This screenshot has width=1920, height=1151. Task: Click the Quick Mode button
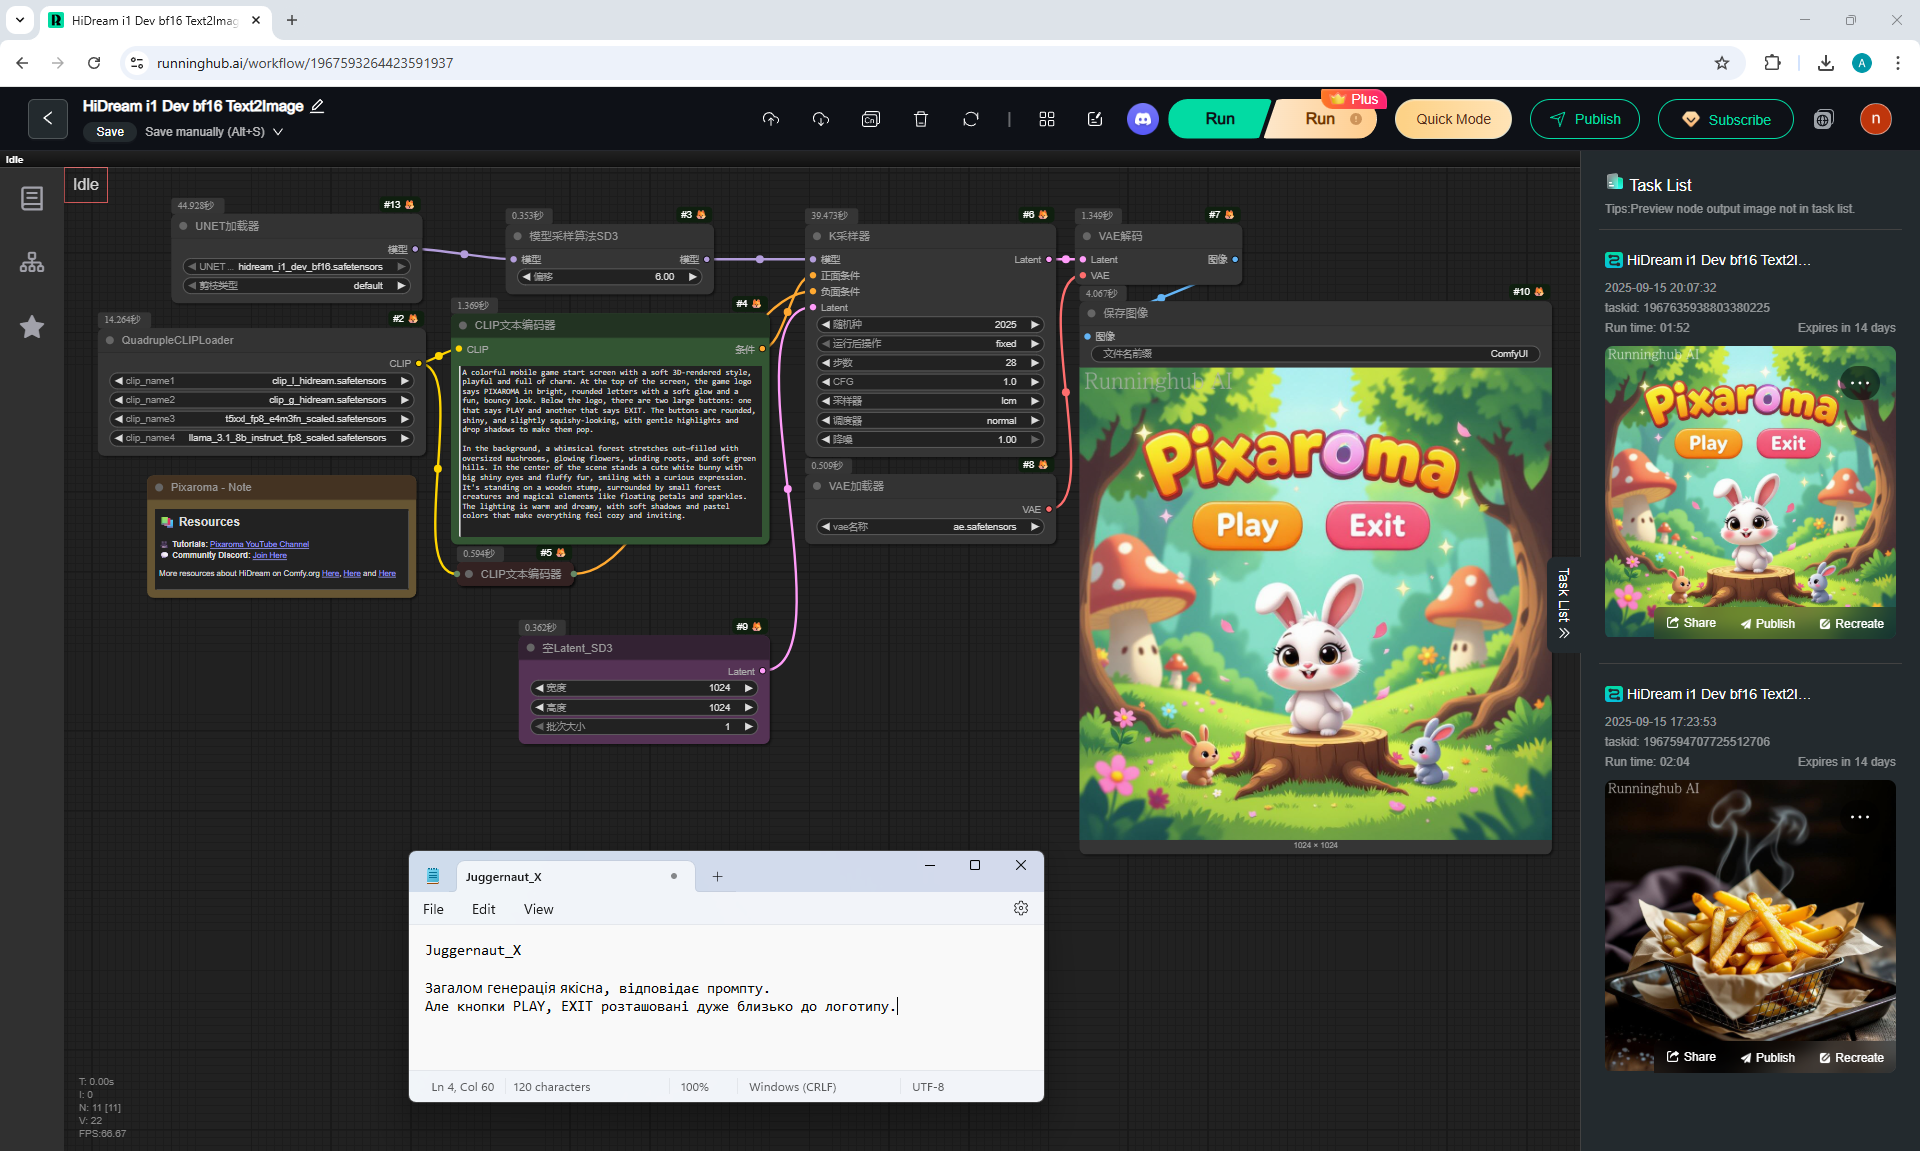coord(1452,119)
